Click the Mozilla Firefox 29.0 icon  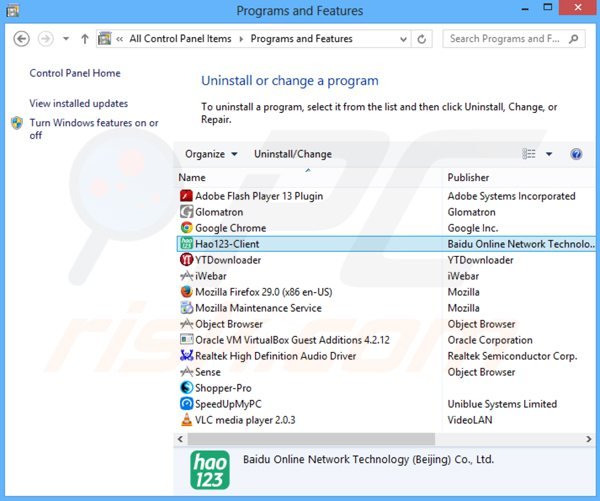(x=186, y=292)
